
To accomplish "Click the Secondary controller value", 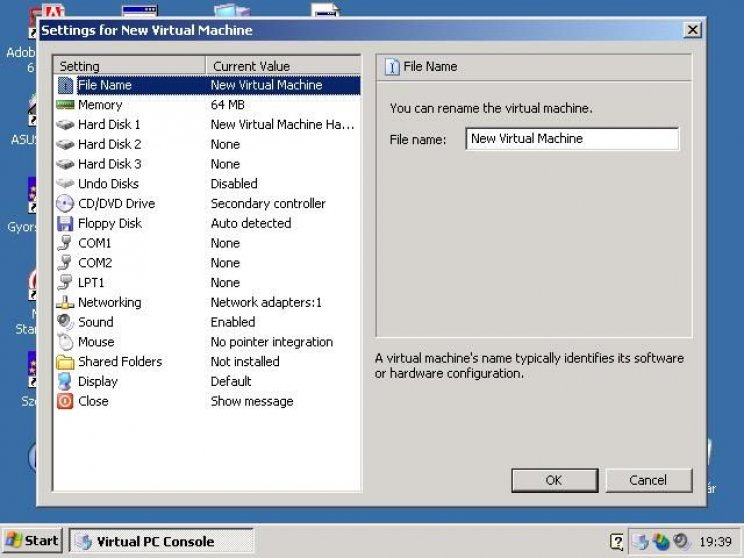I will click(x=268, y=204).
